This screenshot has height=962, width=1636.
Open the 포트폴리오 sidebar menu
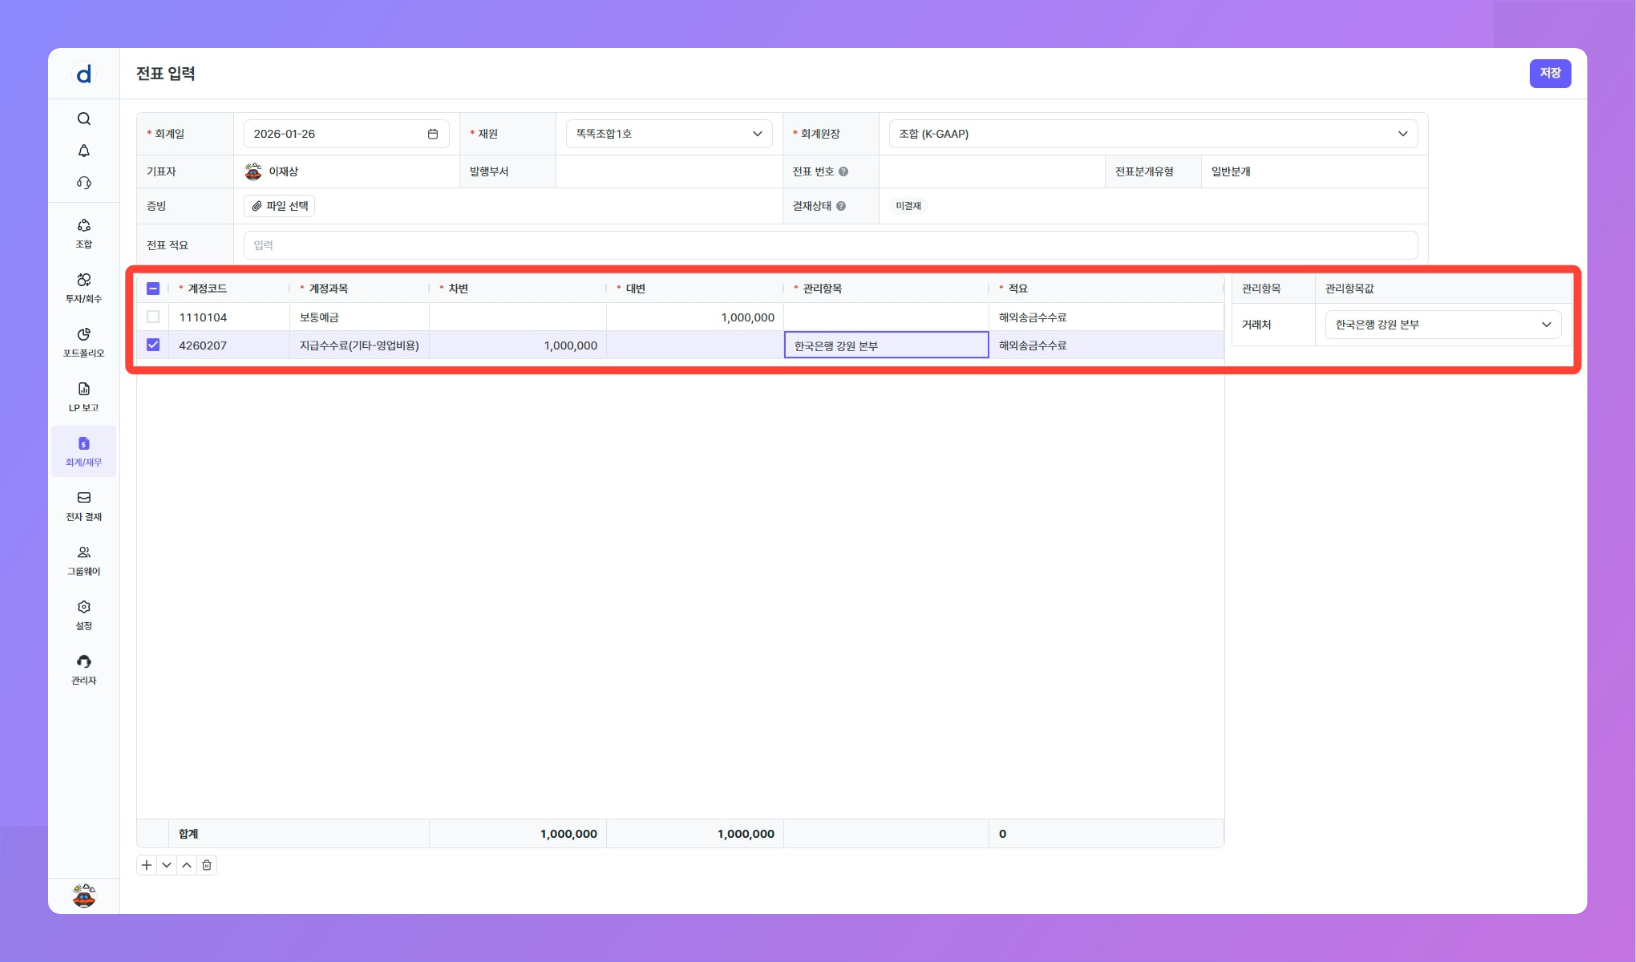[84, 342]
